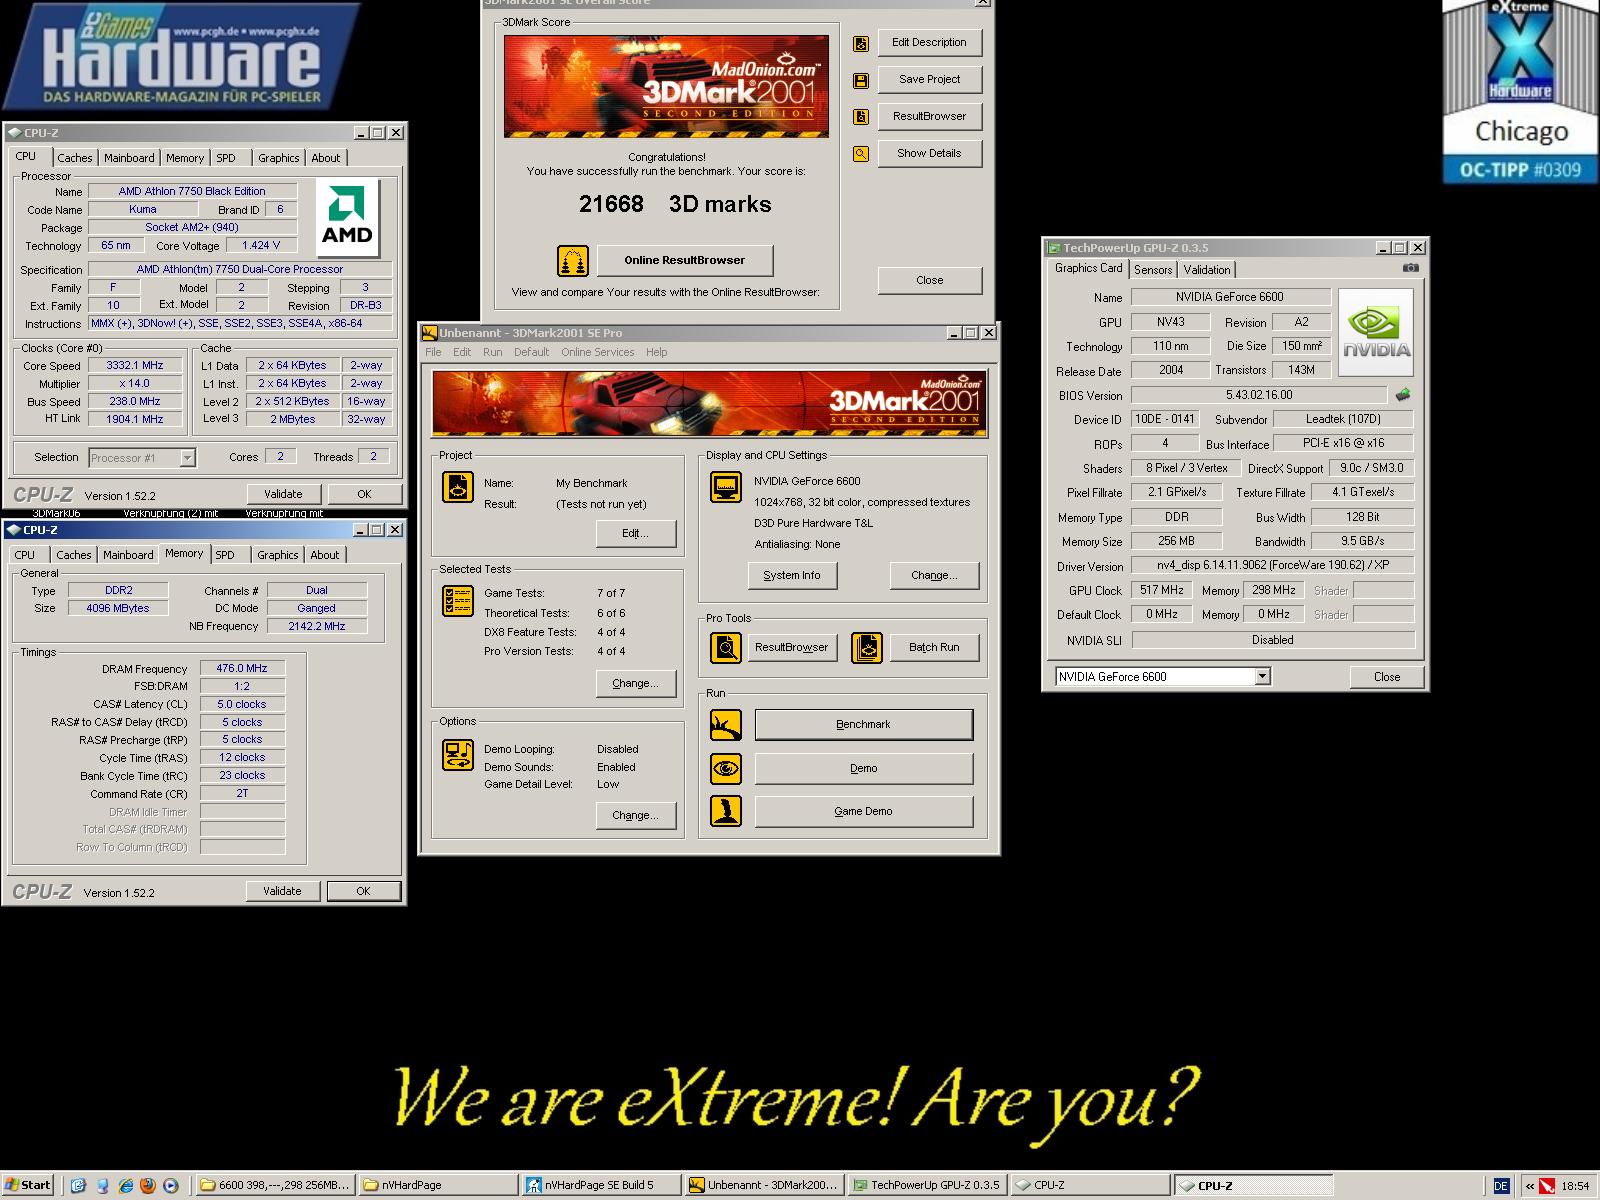Click the BIOS Version field in GPU-Z
The width and height of the screenshot is (1600, 1200).
coord(1259,396)
